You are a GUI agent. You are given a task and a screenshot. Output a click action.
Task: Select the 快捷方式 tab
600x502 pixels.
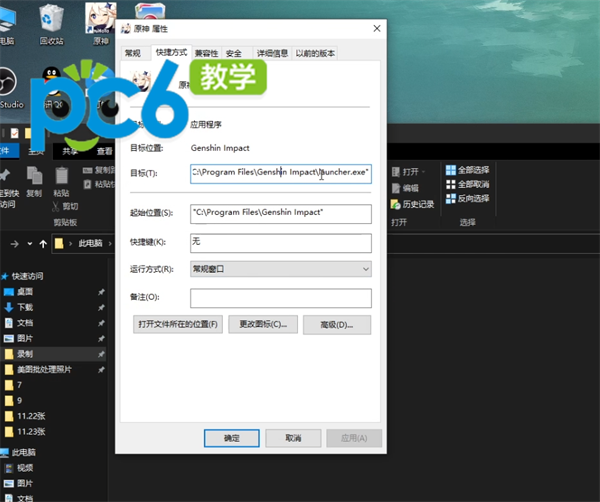coord(171,52)
